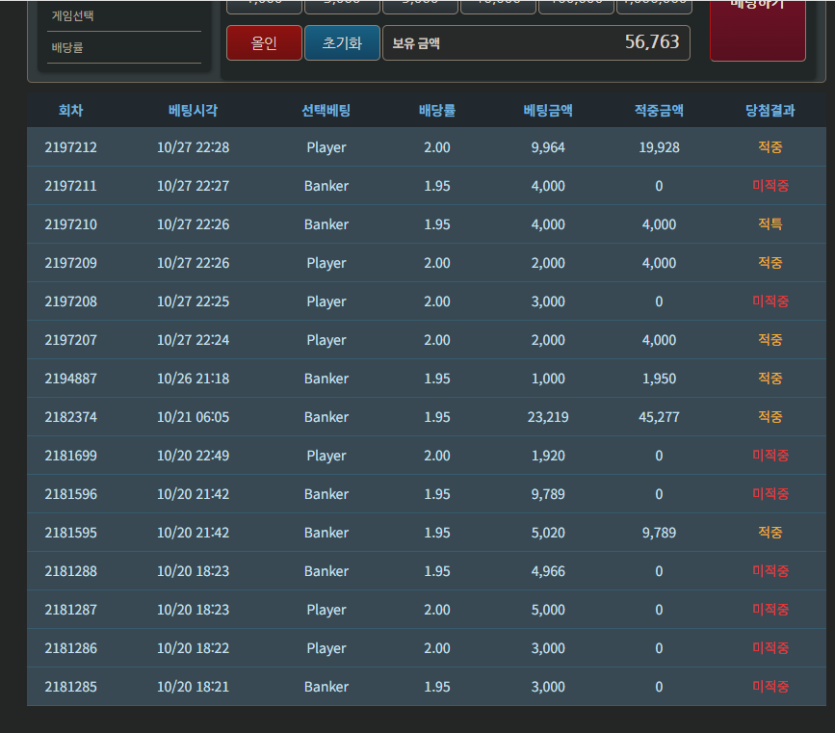The image size is (835, 733).
Task: Click the 적중금액 column header
Action: point(659,110)
